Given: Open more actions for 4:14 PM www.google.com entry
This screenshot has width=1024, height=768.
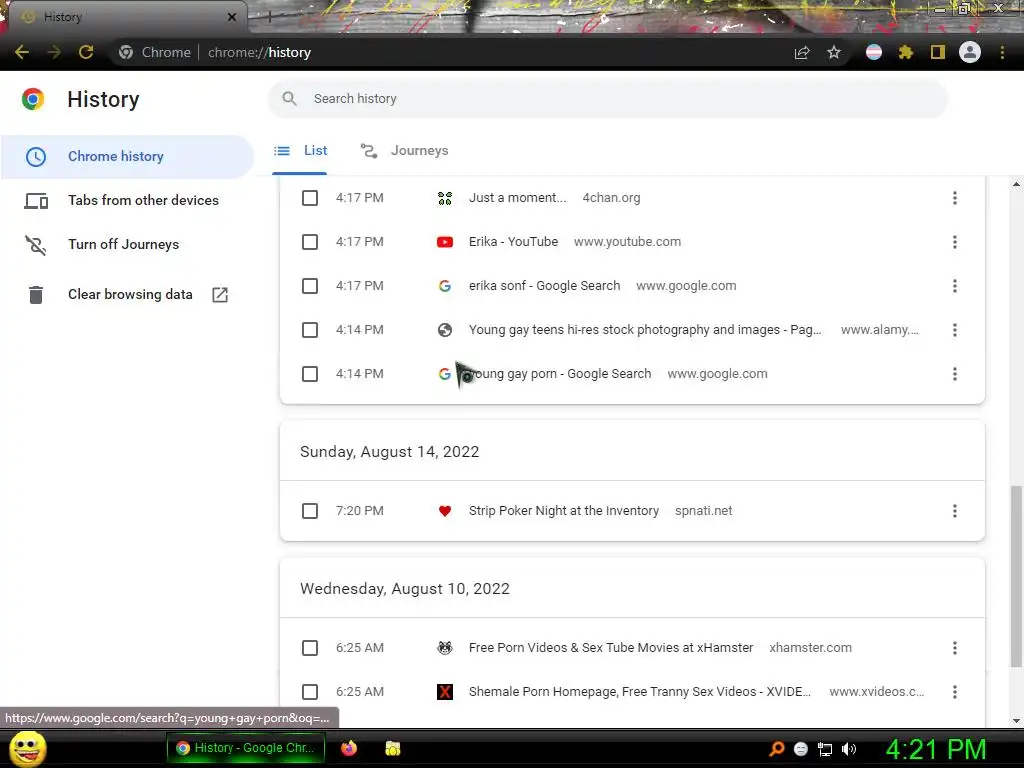Looking at the screenshot, I should 955,374.
